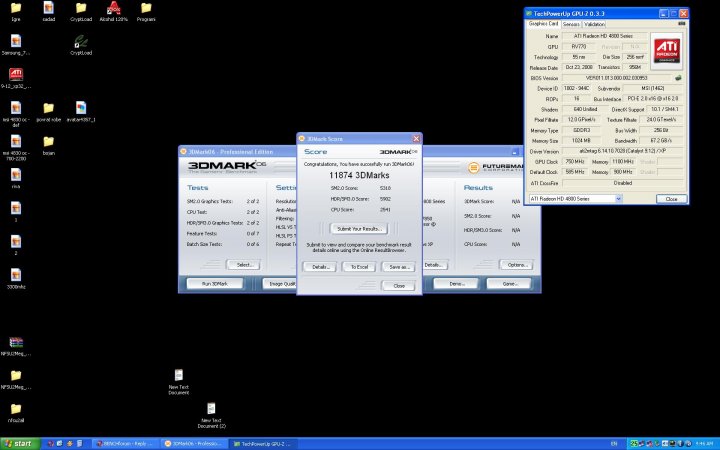Click the Game button in 3DMark06

pos(509,283)
